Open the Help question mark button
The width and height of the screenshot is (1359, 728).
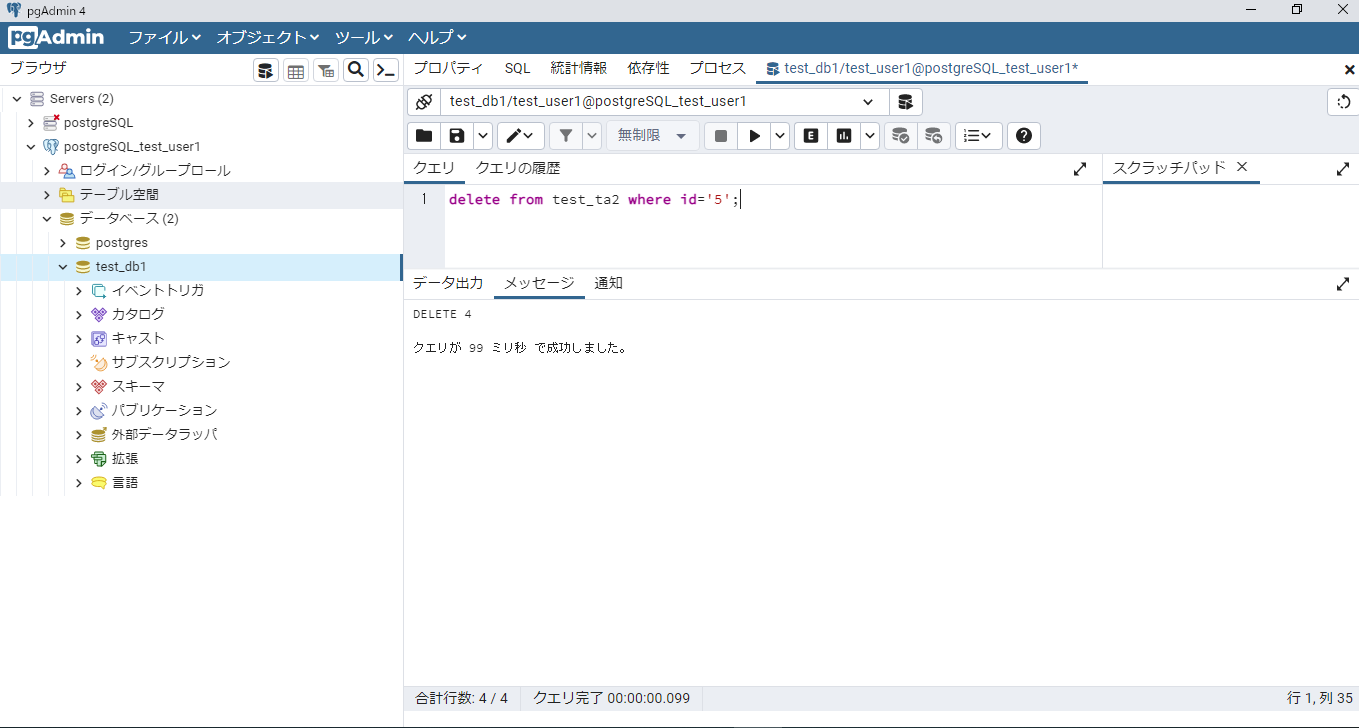tap(1024, 136)
